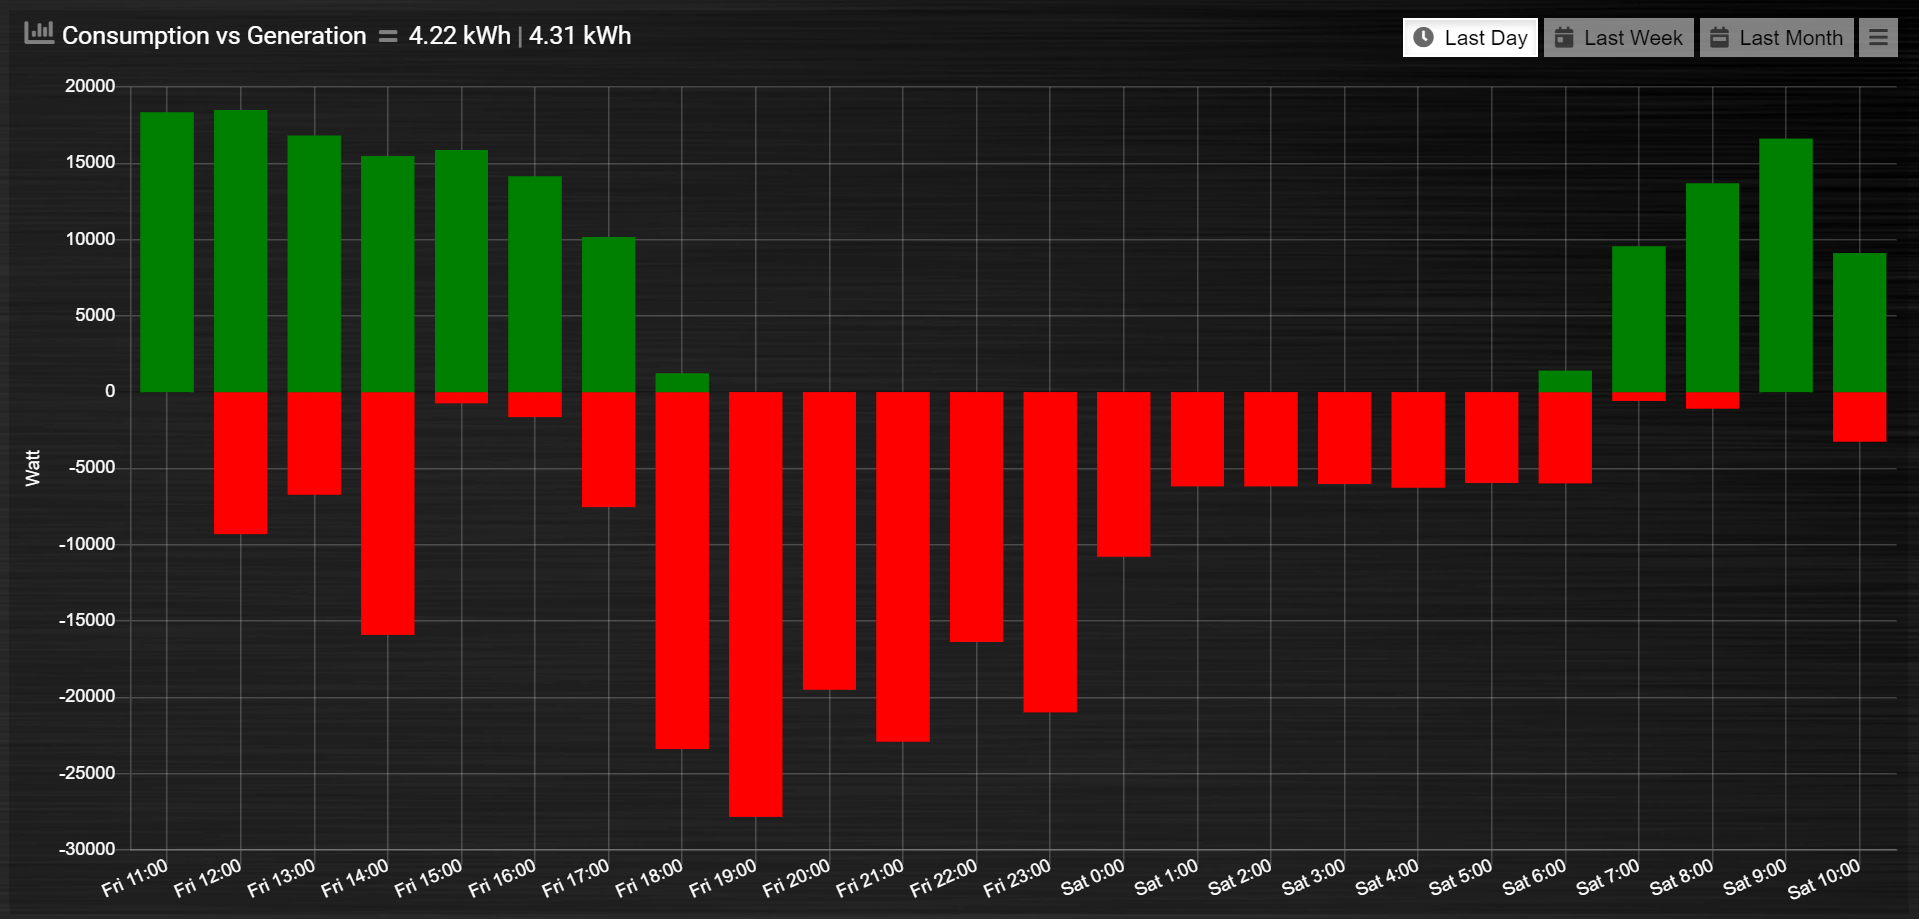Image resolution: width=1919 pixels, height=919 pixels.
Task: Click the Sat 9:00 x-axis label
Action: pos(1754,878)
